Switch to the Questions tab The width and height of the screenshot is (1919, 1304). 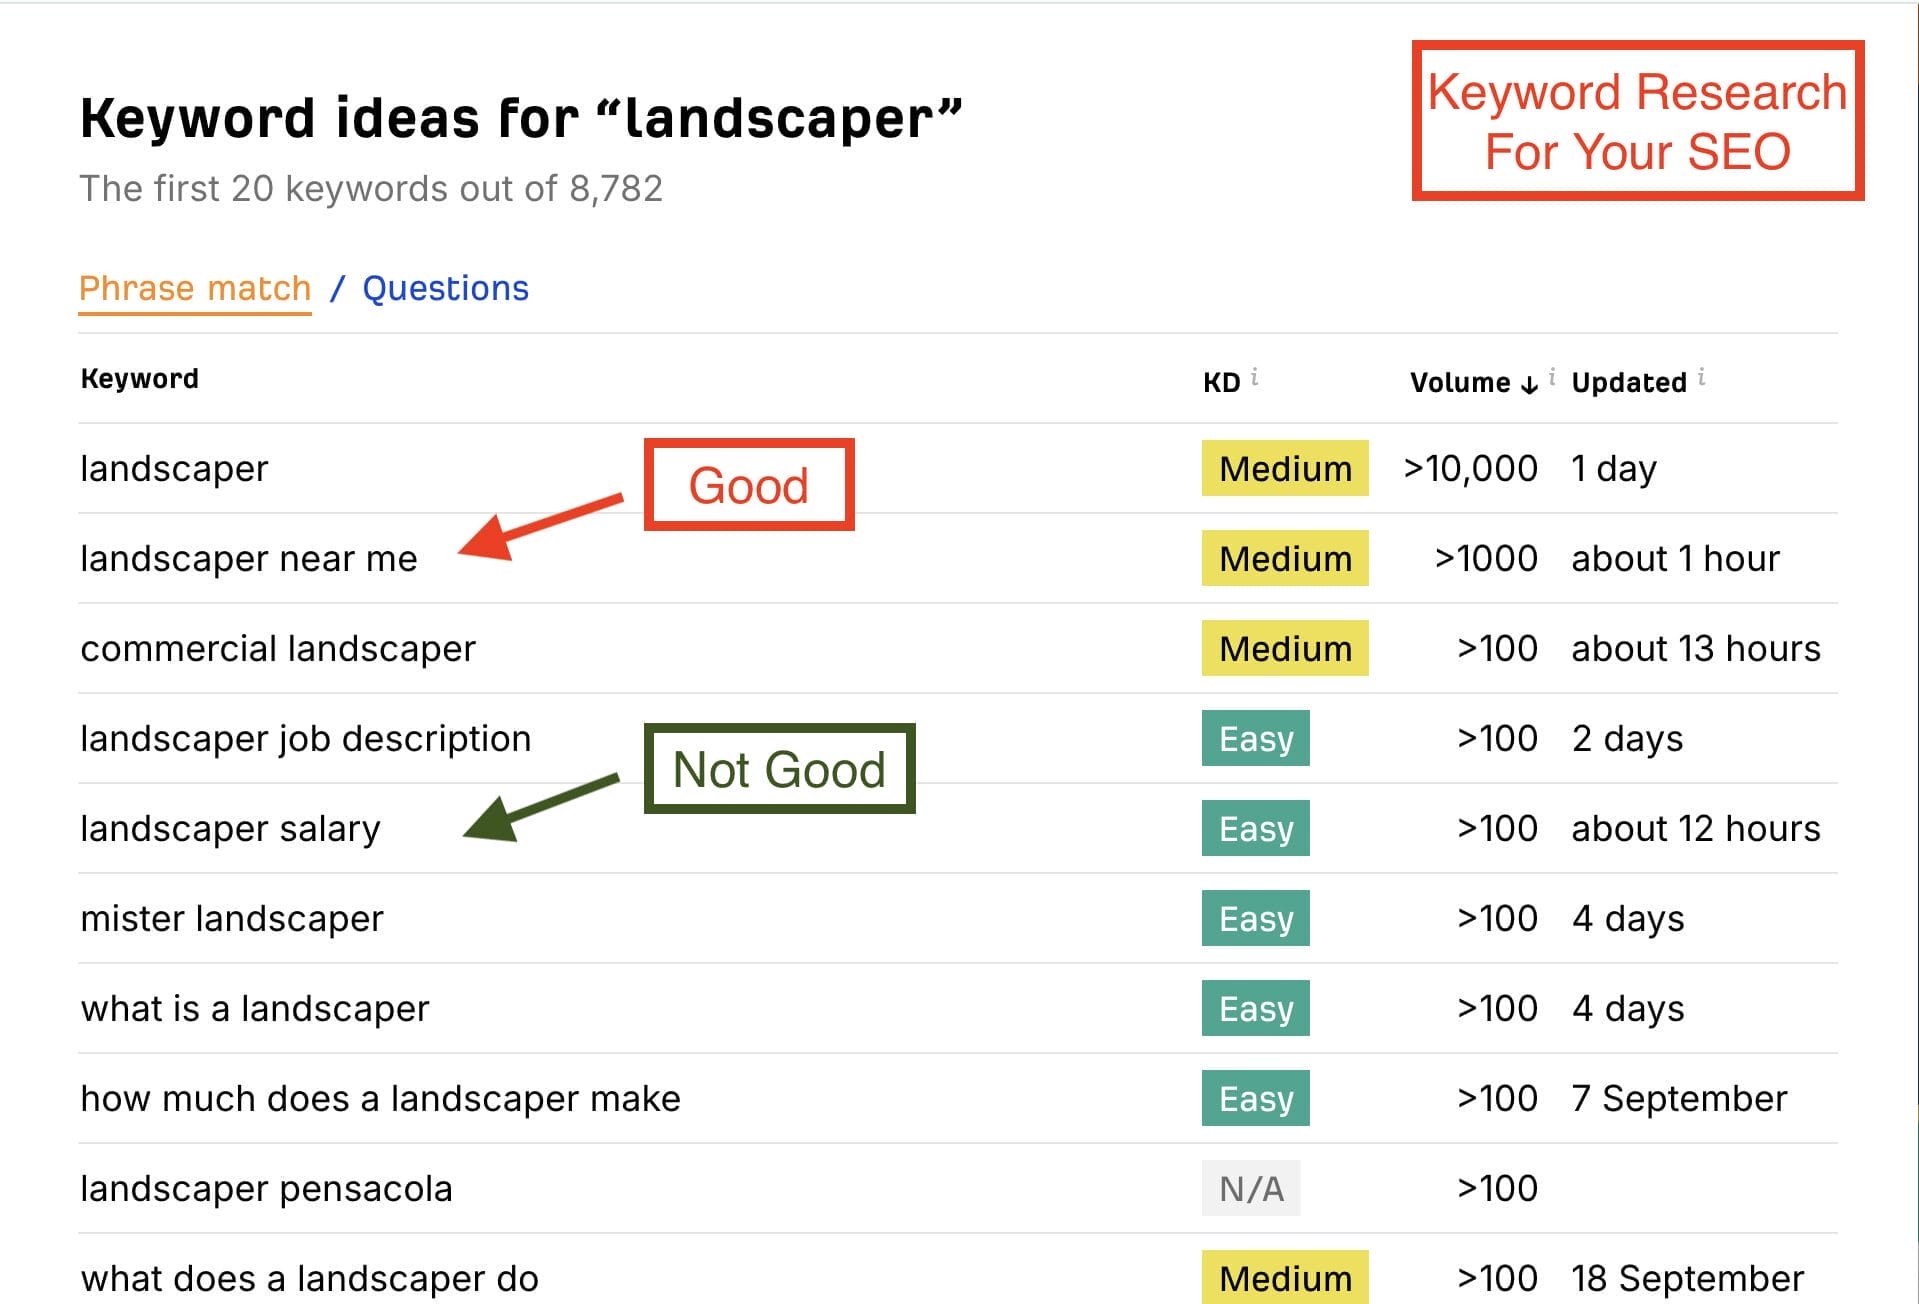point(445,288)
